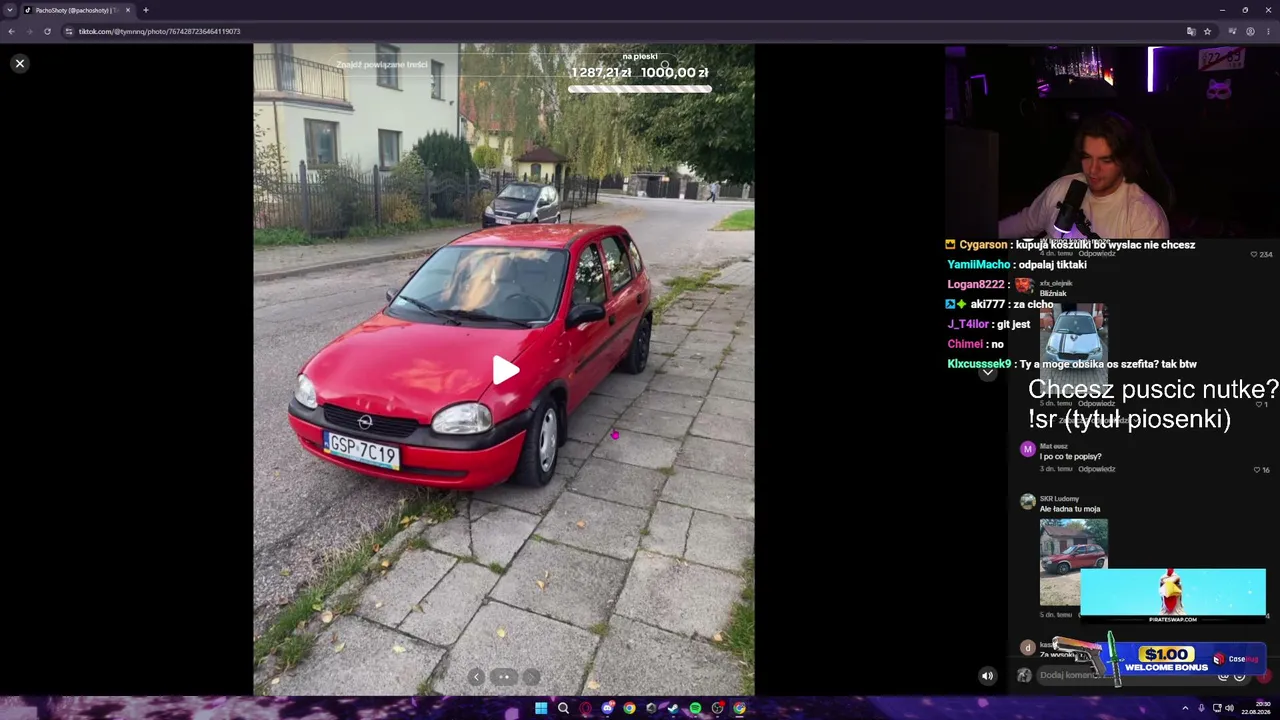Screen dimensions: 1280x720
Task: Open the Chrome profile menu
Action: 1250,31
